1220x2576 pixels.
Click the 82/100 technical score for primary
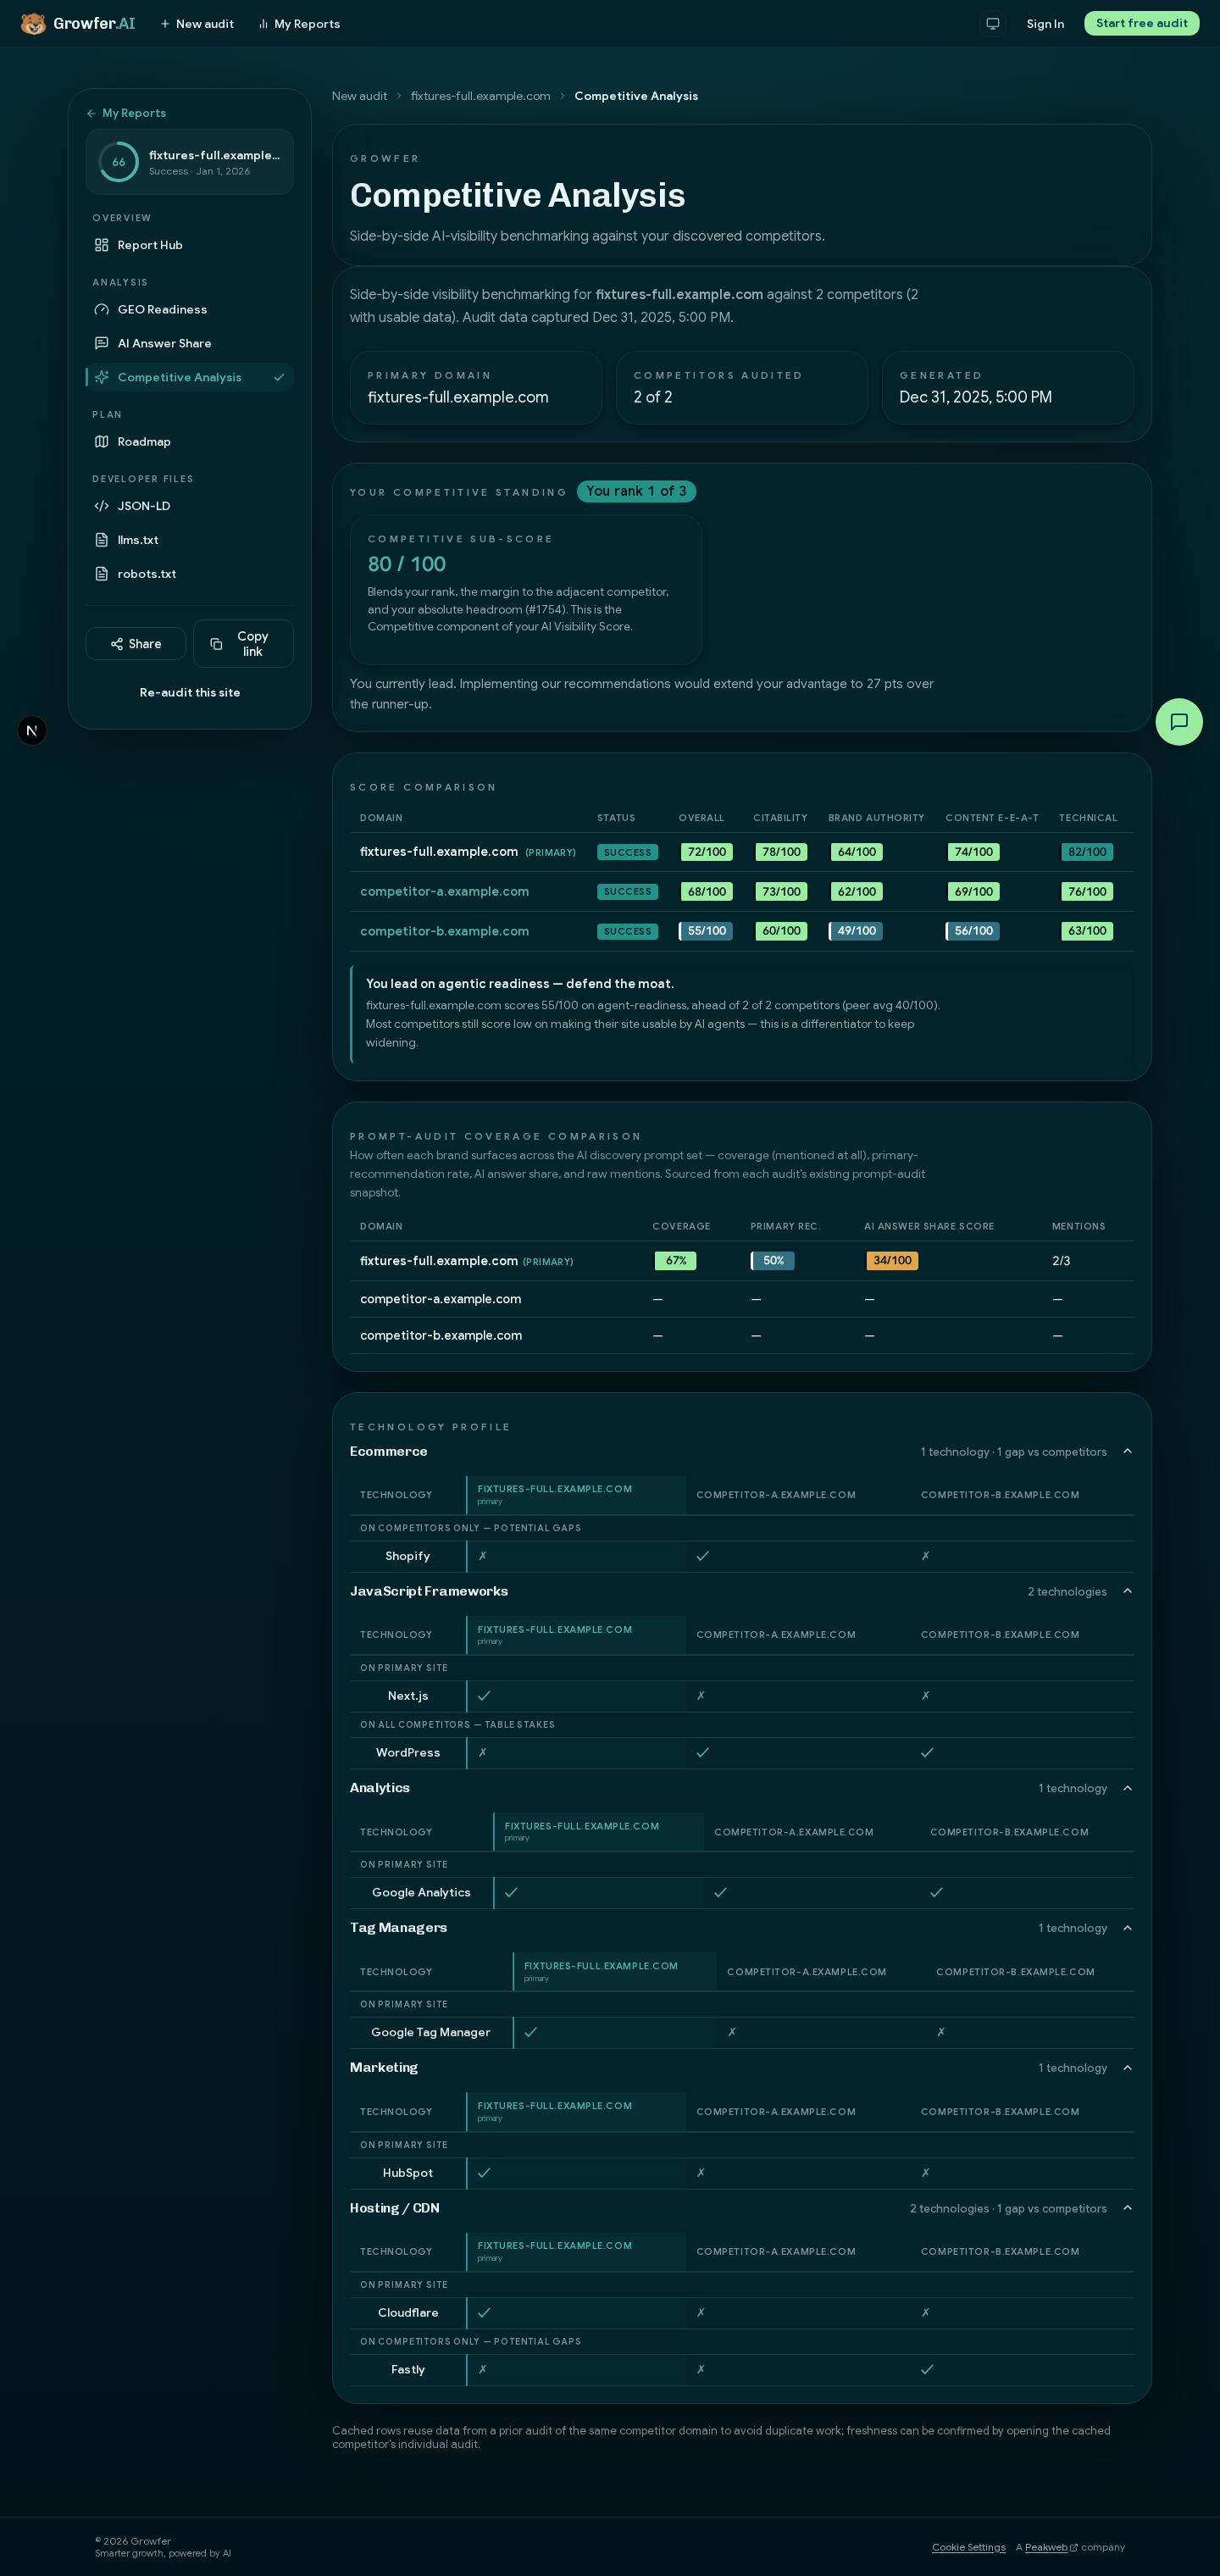[1087, 852]
